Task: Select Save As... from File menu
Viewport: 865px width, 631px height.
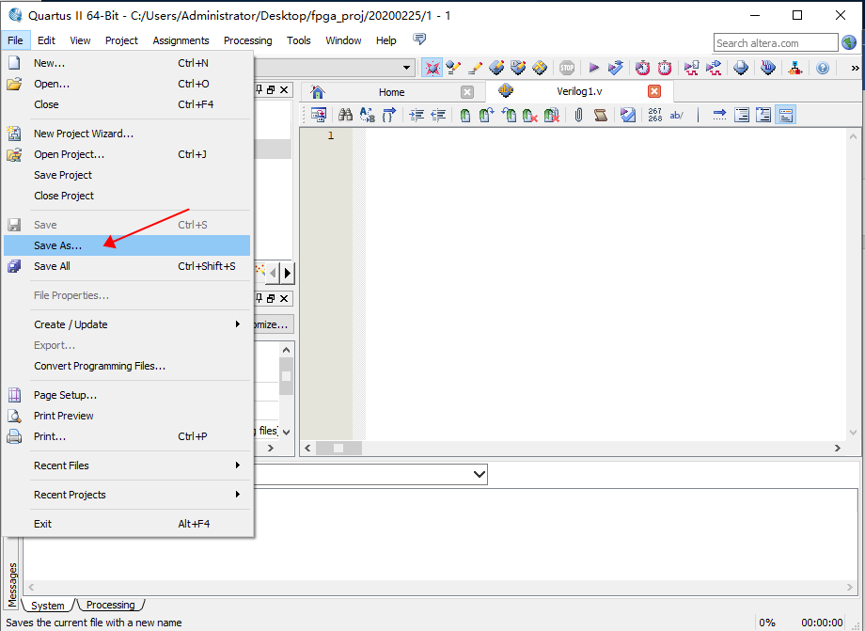Action: pos(58,245)
